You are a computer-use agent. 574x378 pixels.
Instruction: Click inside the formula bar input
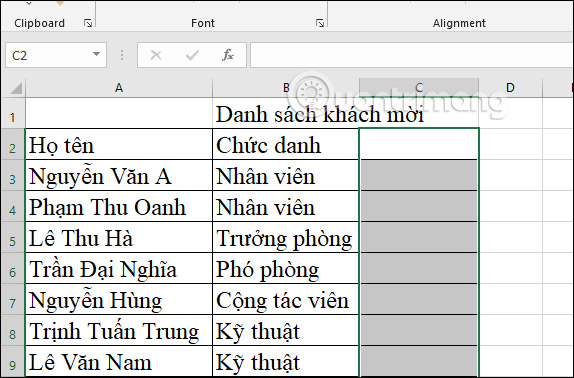[412, 55]
